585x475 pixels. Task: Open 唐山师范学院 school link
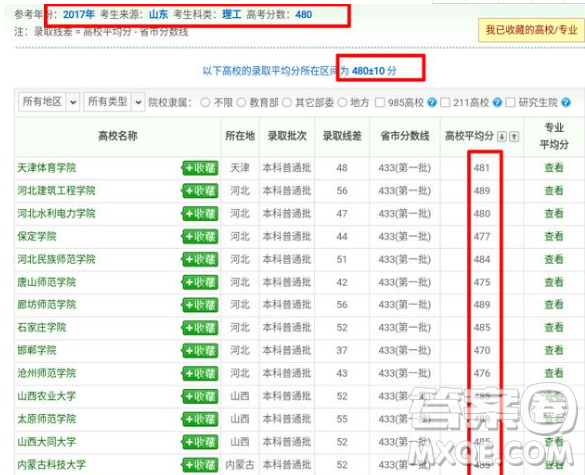47,282
